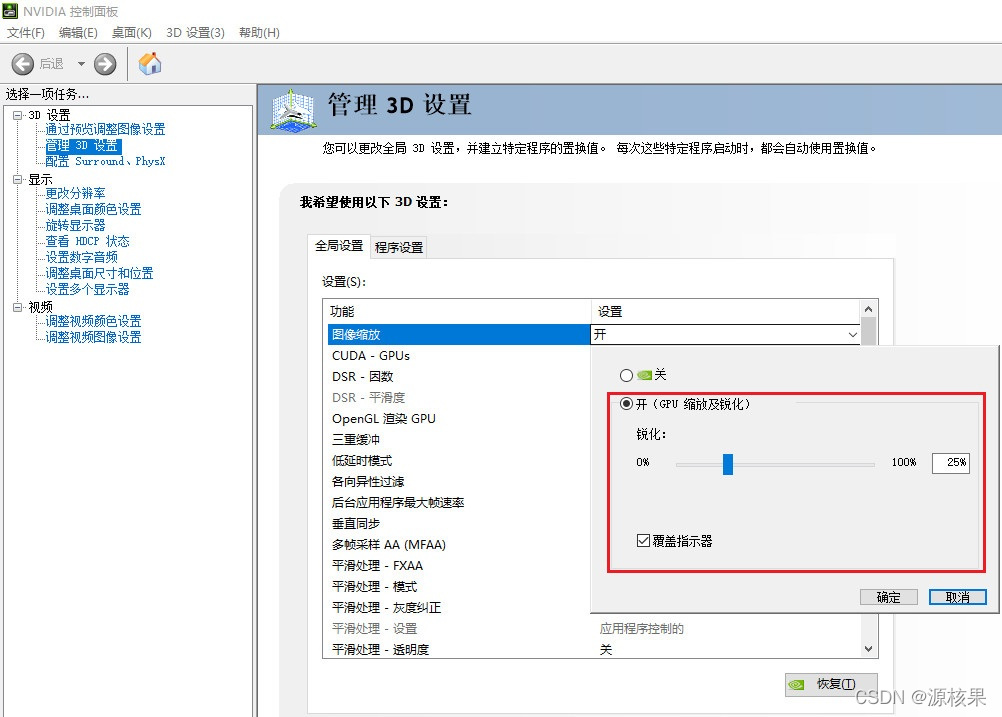Screen dimensions: 1002x717
Task: Open the 帮助(H) menu
Action: click(259, 33)
